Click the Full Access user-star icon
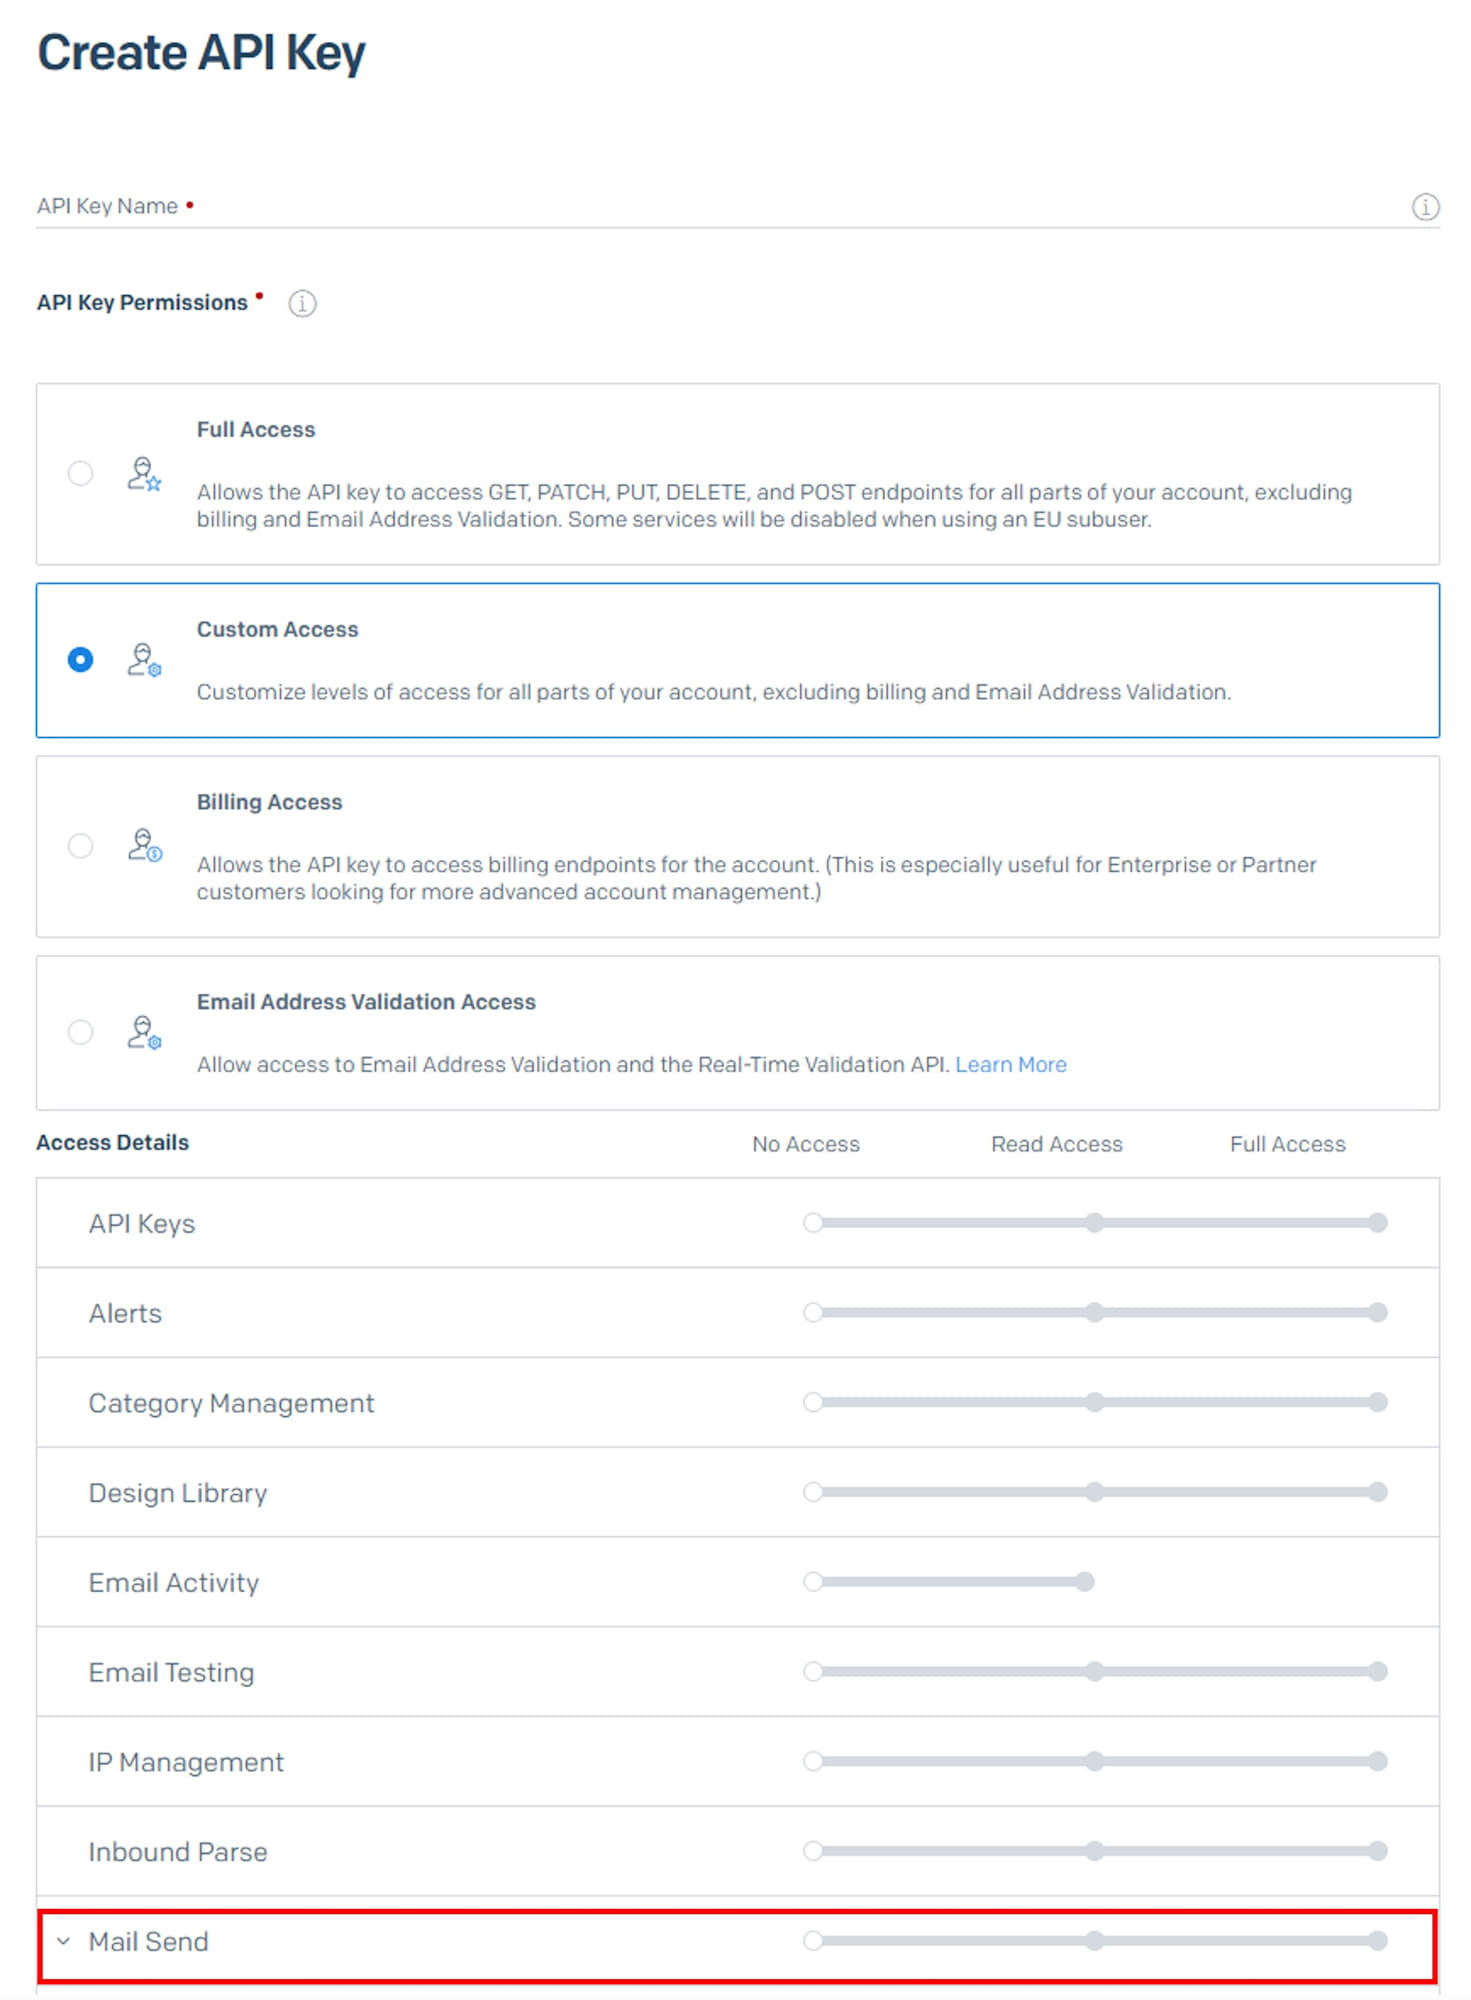This screenshot has width=1471, height=2000. point(144,474)
